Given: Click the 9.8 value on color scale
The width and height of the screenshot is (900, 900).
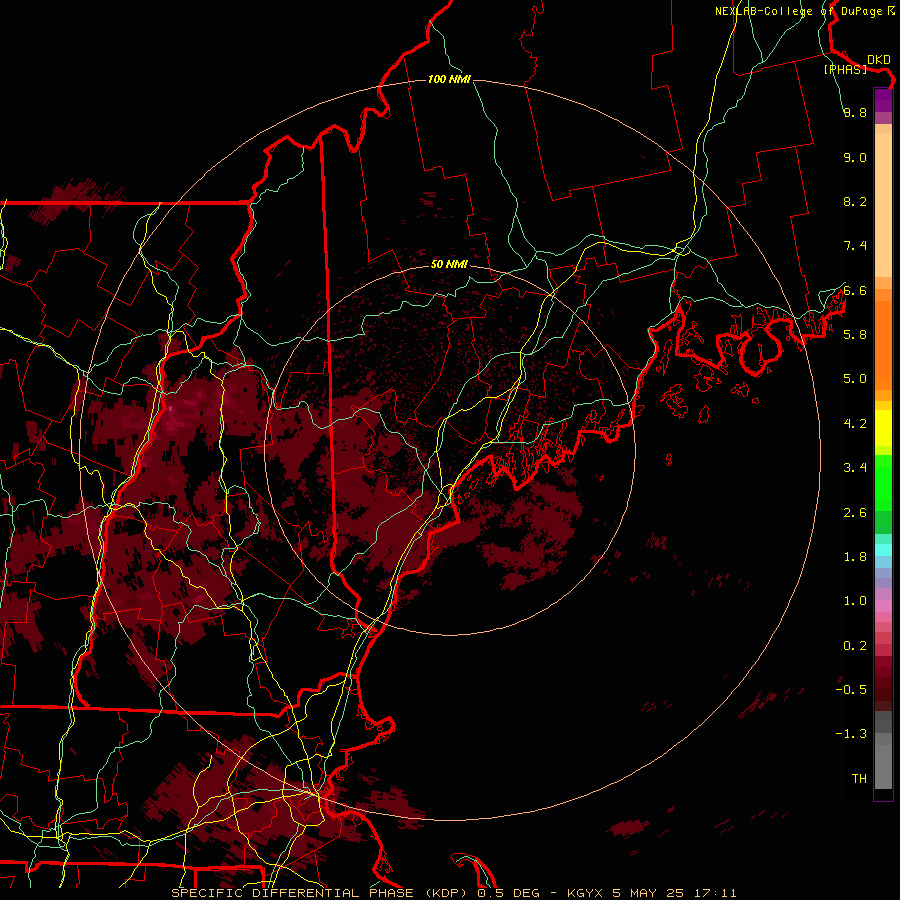Looking at the screenshot, I should click(x=855, y=112).
